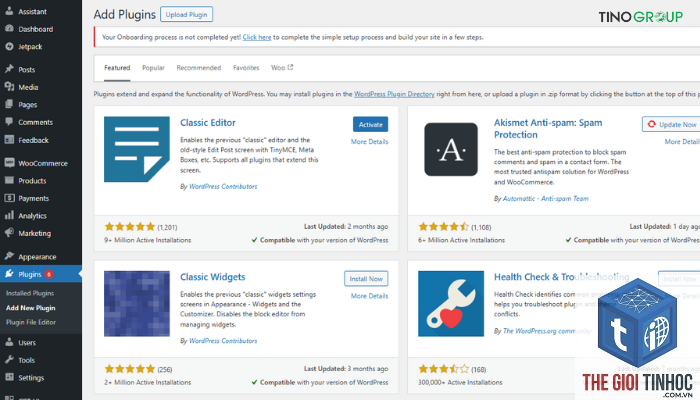Open the Recommended tab
Image resolution: width=700 pixels, height=400 pixels.
[199, 68]
